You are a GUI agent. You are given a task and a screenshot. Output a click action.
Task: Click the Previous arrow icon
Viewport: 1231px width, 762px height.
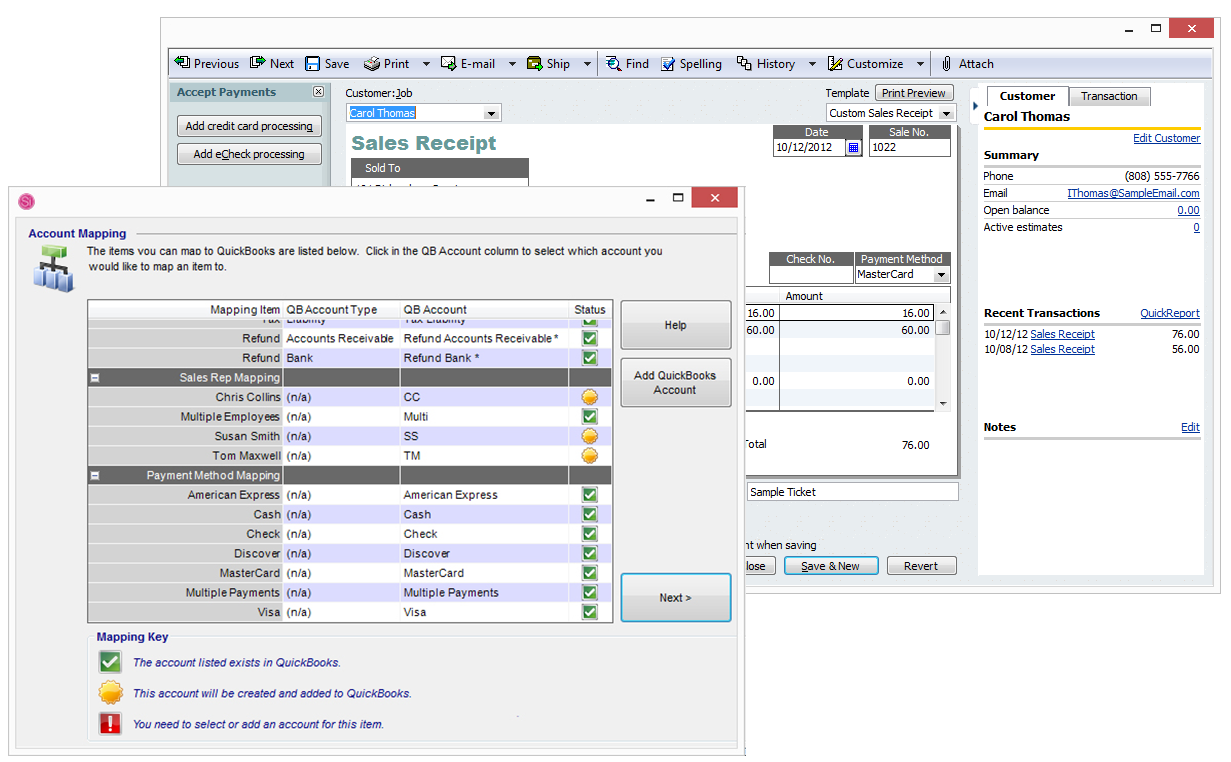[184, 63]
